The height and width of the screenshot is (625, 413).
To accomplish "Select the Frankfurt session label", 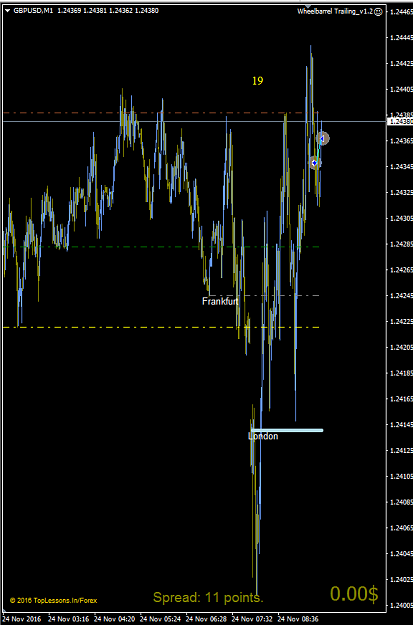I will pos(220,301).
